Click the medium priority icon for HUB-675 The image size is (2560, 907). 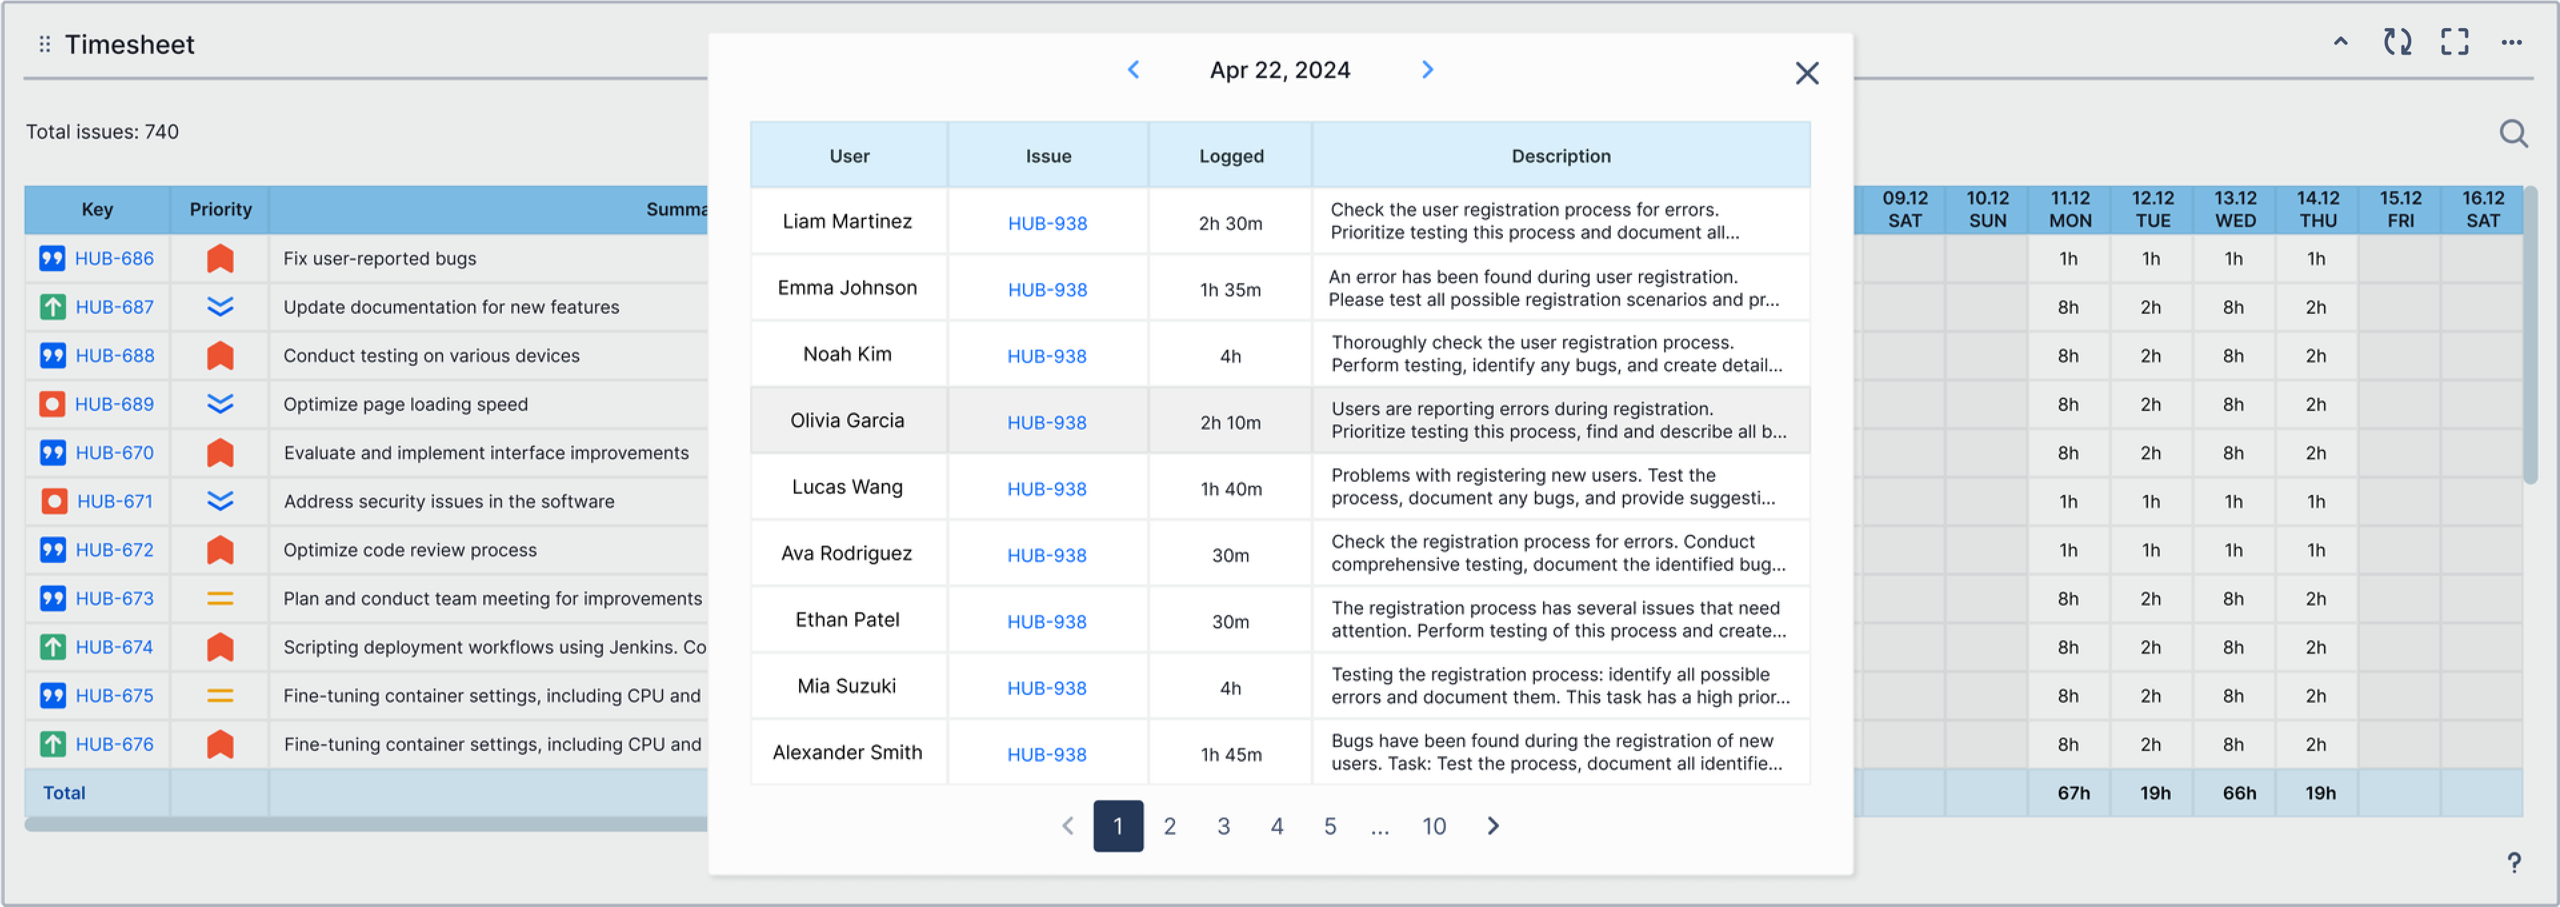point(220,695)
